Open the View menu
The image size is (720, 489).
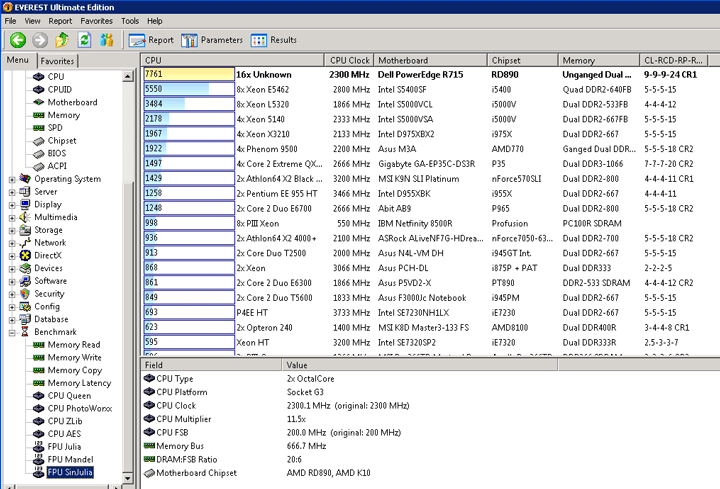click(32, 21)
